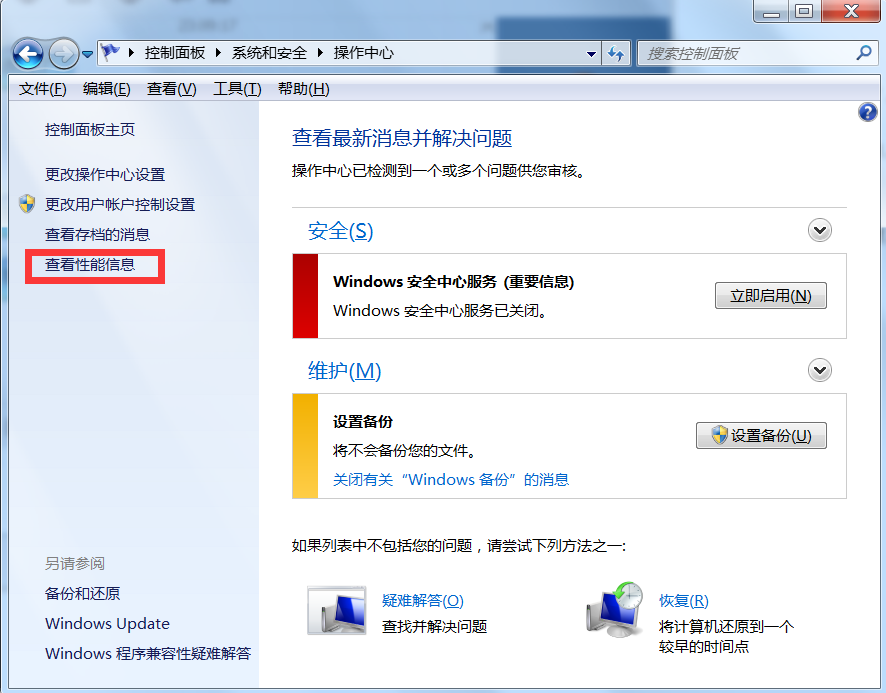
Task: Open the 工具(T) menu
Action: coord(237,89)
